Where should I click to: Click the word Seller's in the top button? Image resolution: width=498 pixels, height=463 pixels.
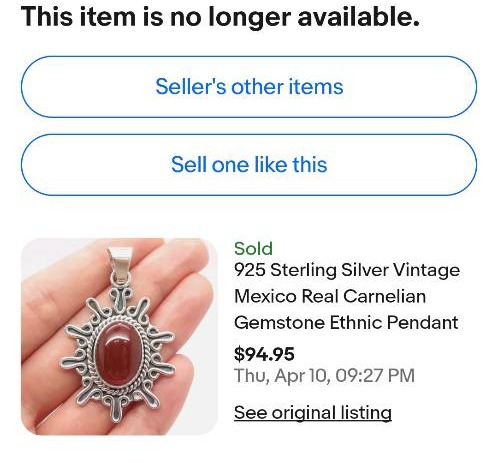click(191, 87)
